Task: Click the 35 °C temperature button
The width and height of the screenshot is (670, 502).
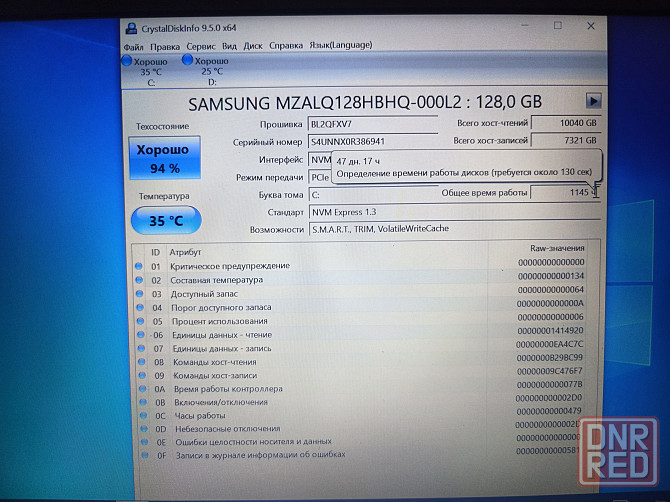Action: [164, 220]
